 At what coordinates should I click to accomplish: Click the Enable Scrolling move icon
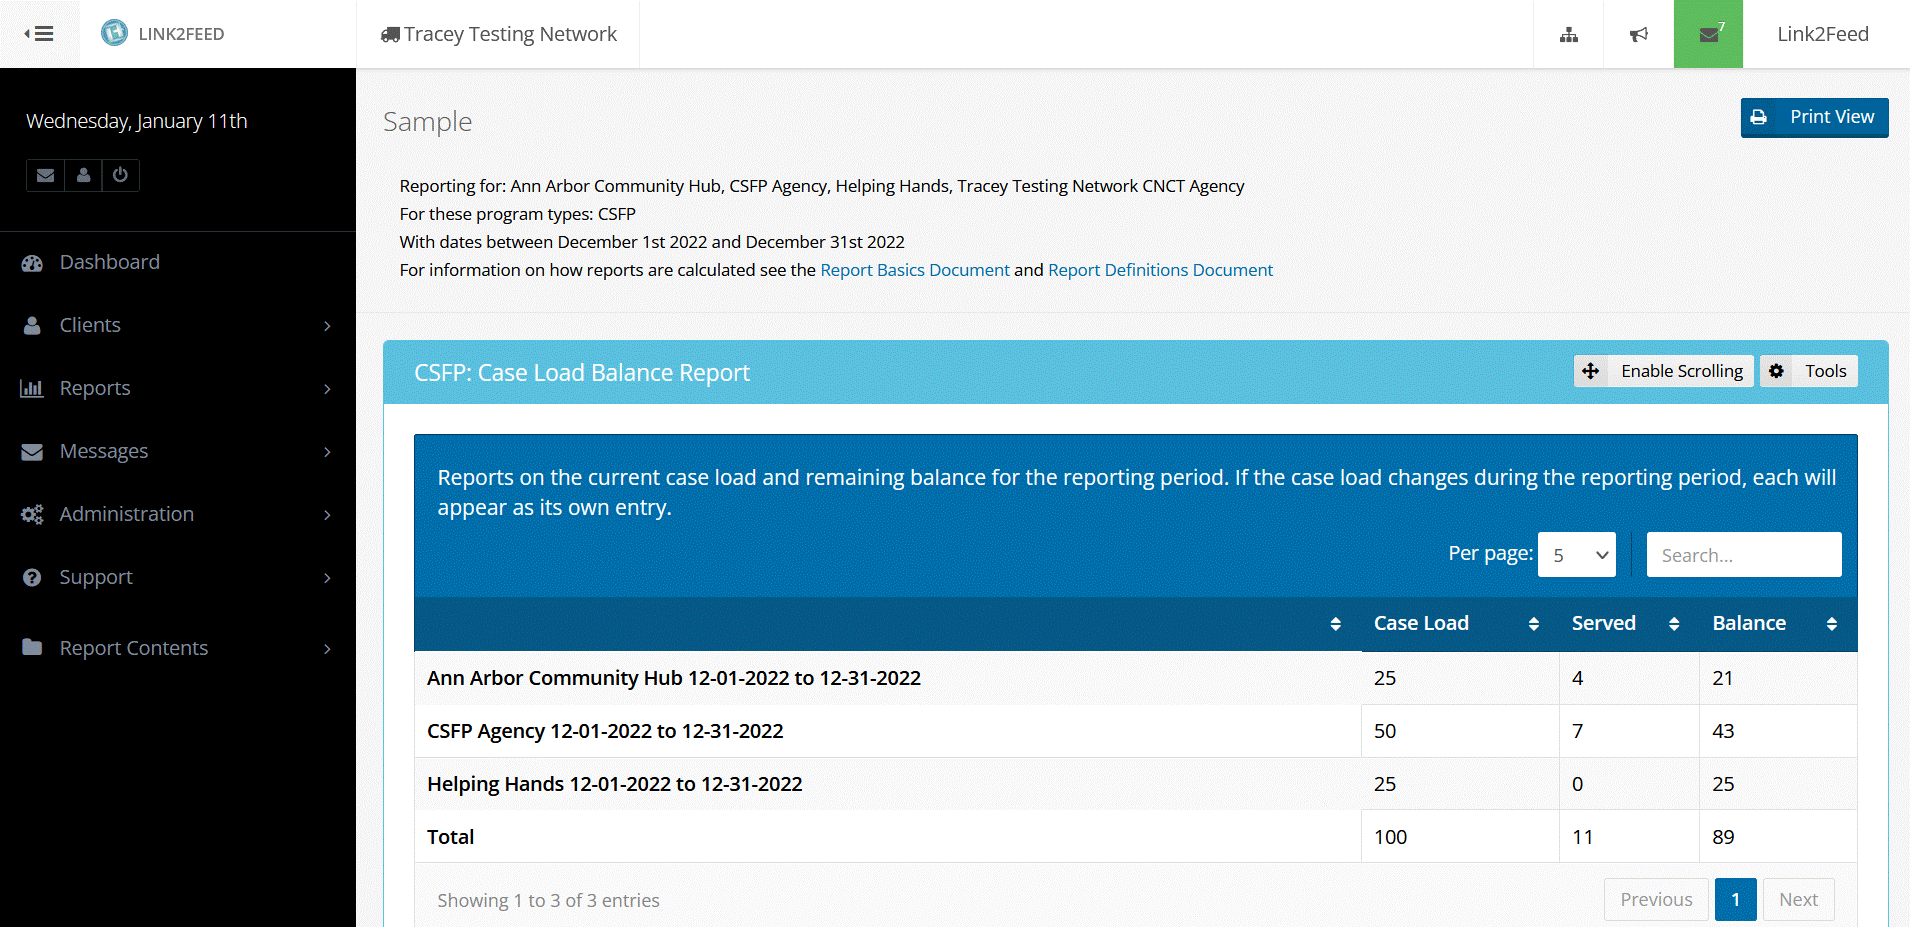pos(1591,370)
